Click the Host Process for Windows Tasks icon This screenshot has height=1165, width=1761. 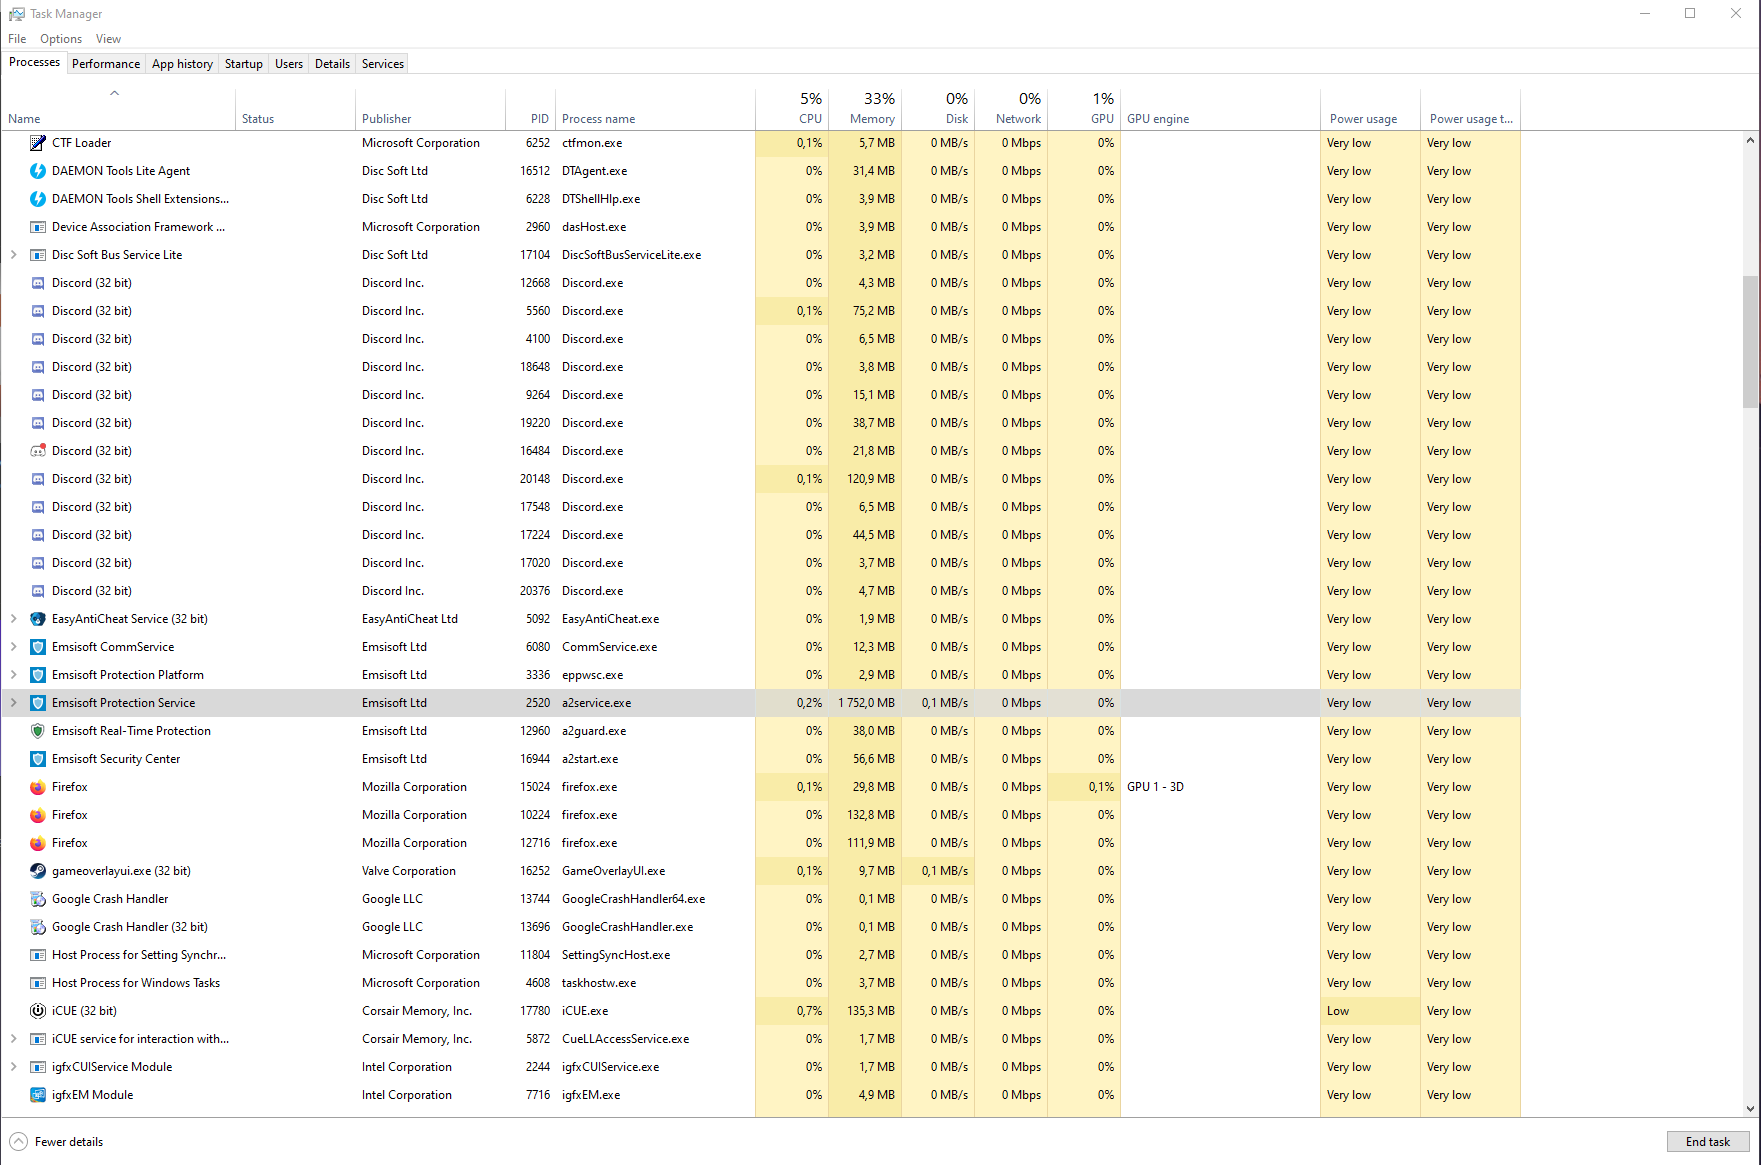[38, 983]
